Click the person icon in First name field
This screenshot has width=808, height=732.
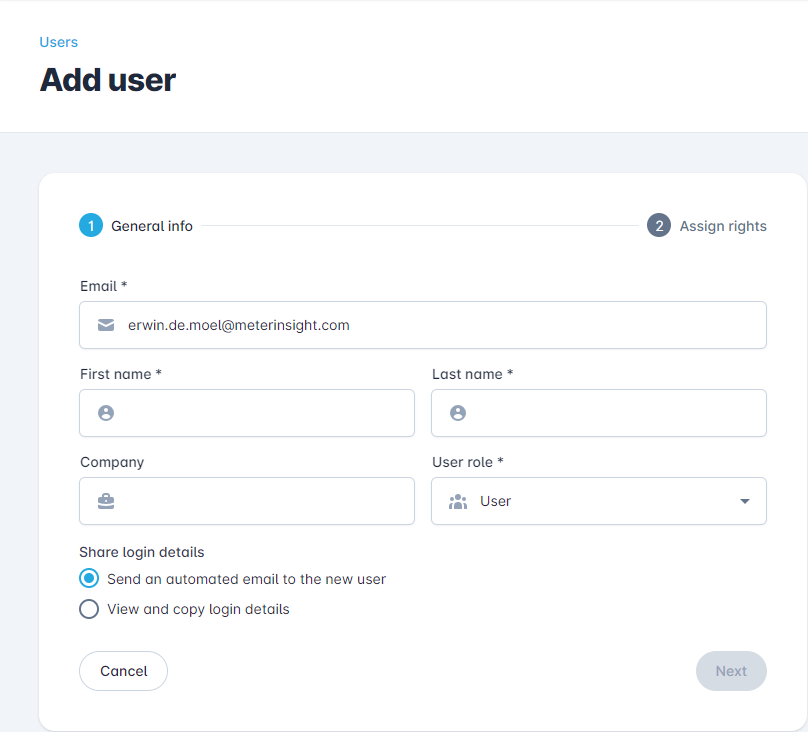coord(106,413)
